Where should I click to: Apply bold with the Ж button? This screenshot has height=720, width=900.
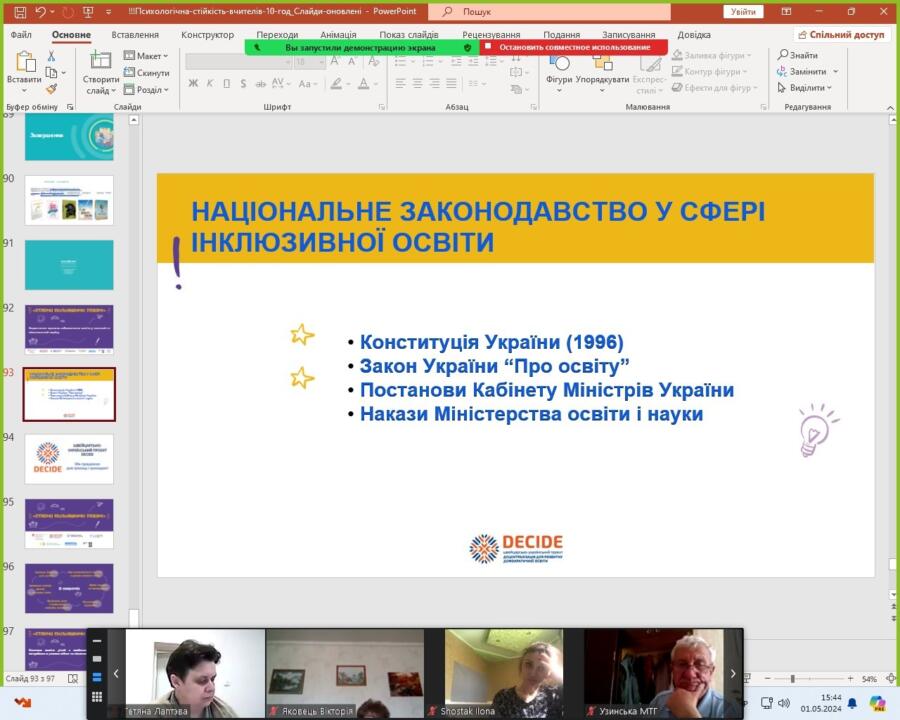[193, 84]
